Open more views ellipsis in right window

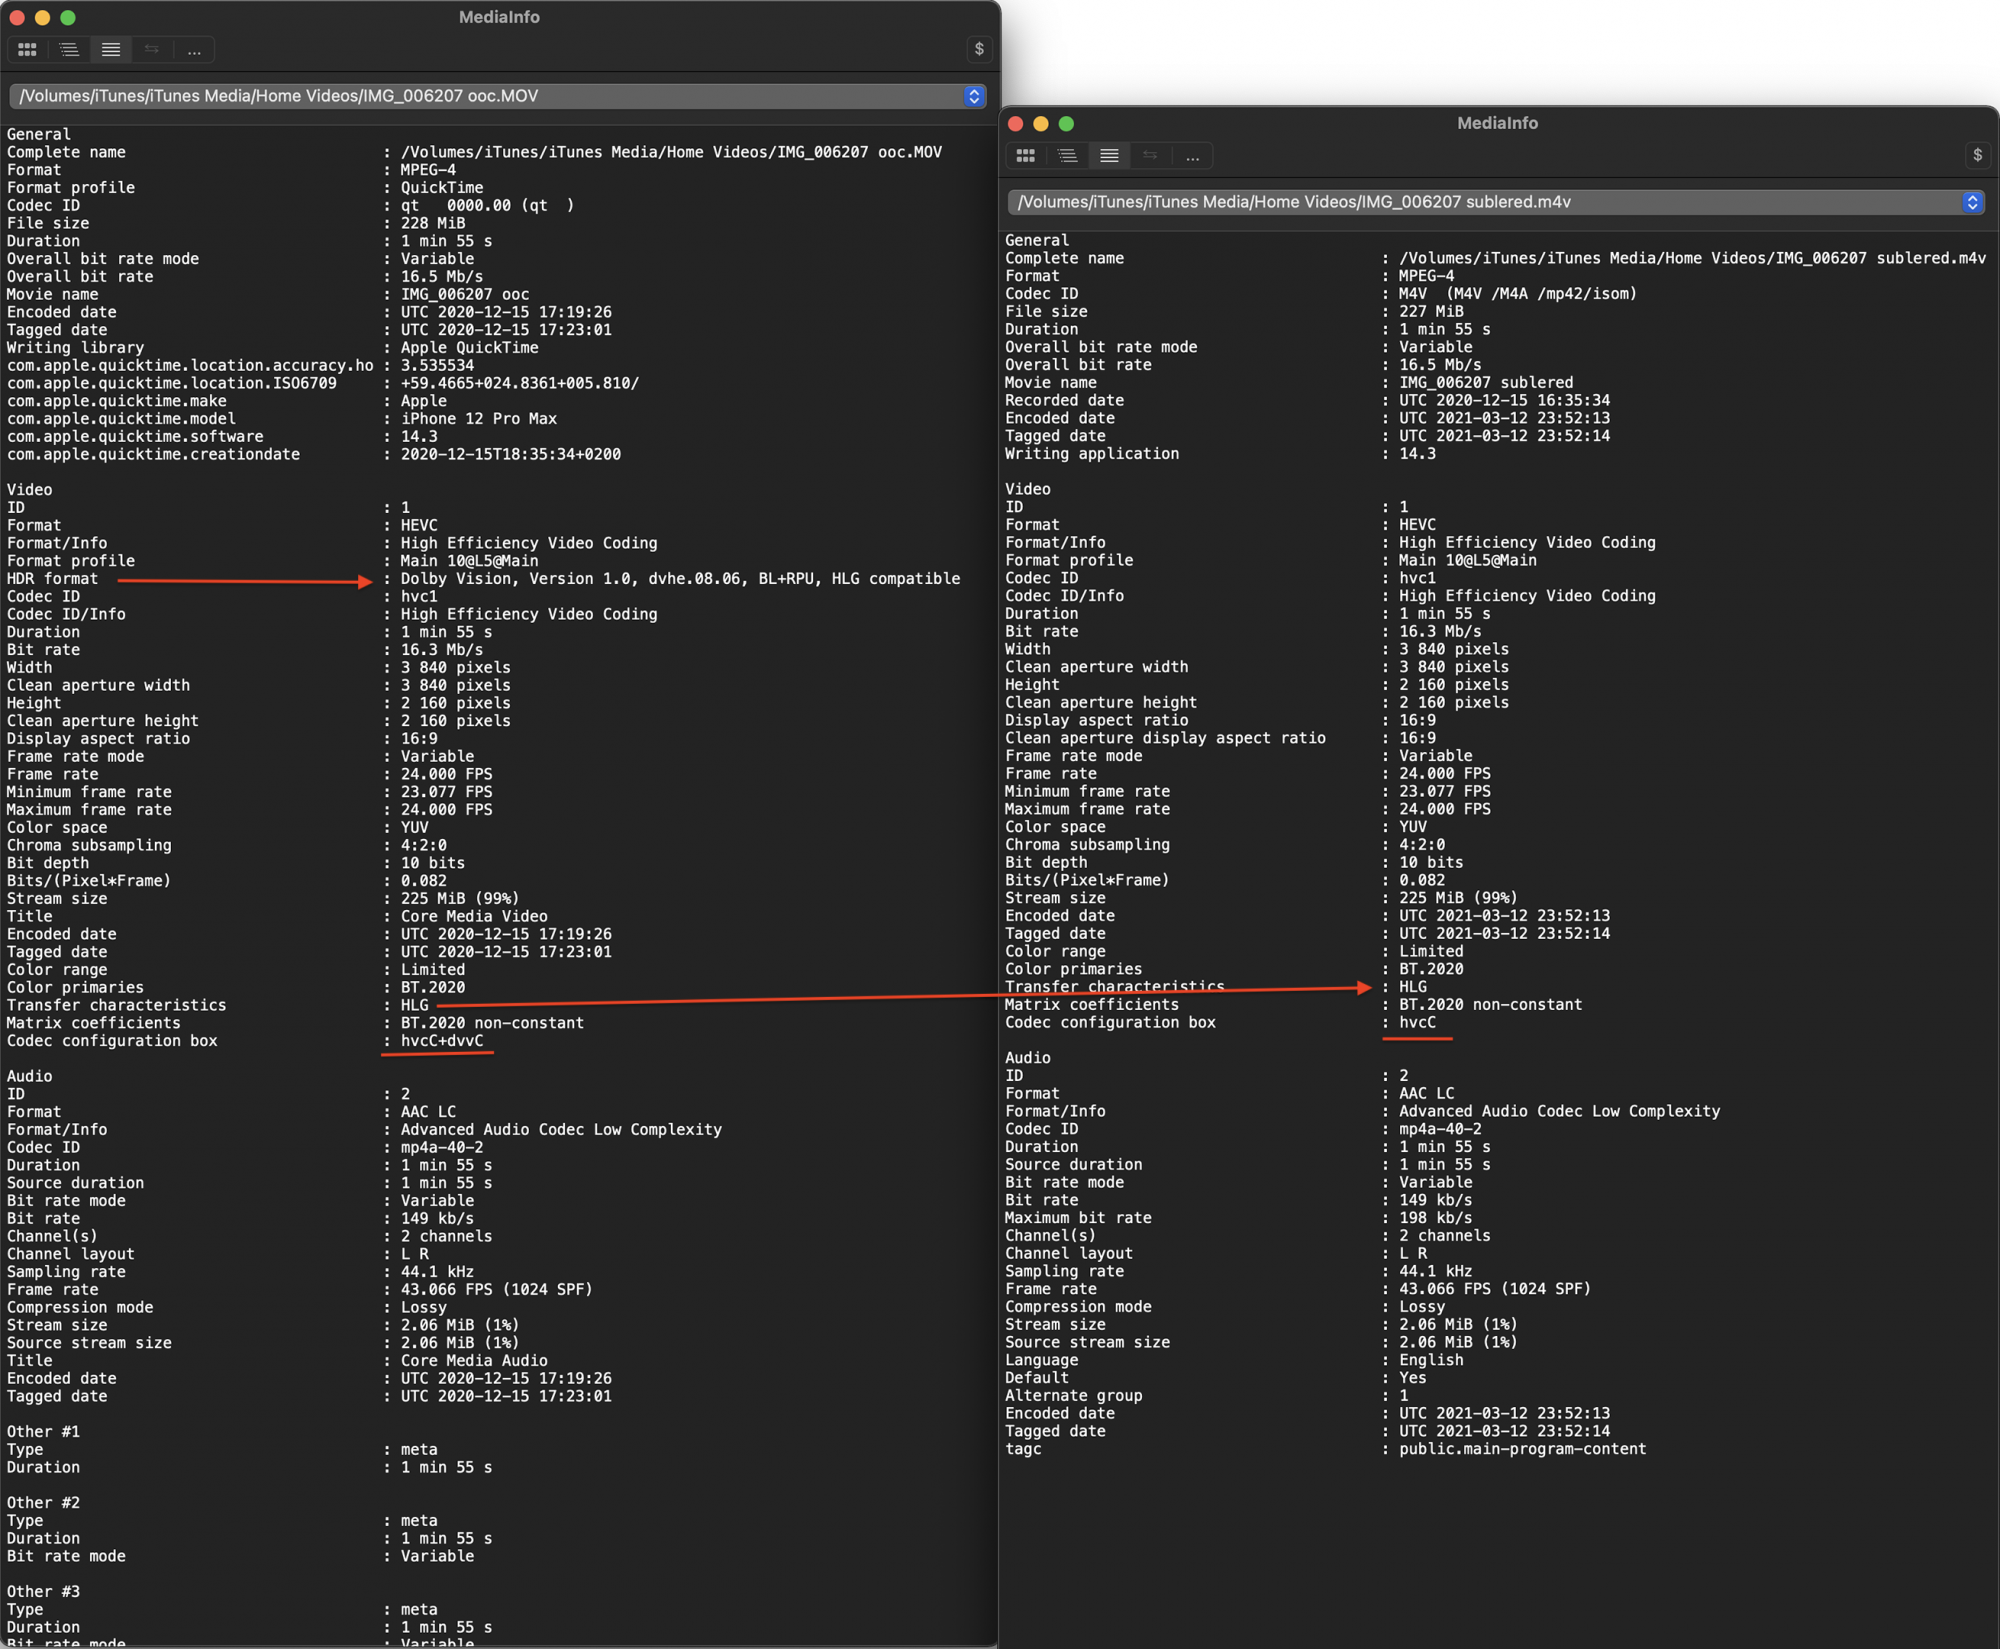click(x=1192, y=155)
